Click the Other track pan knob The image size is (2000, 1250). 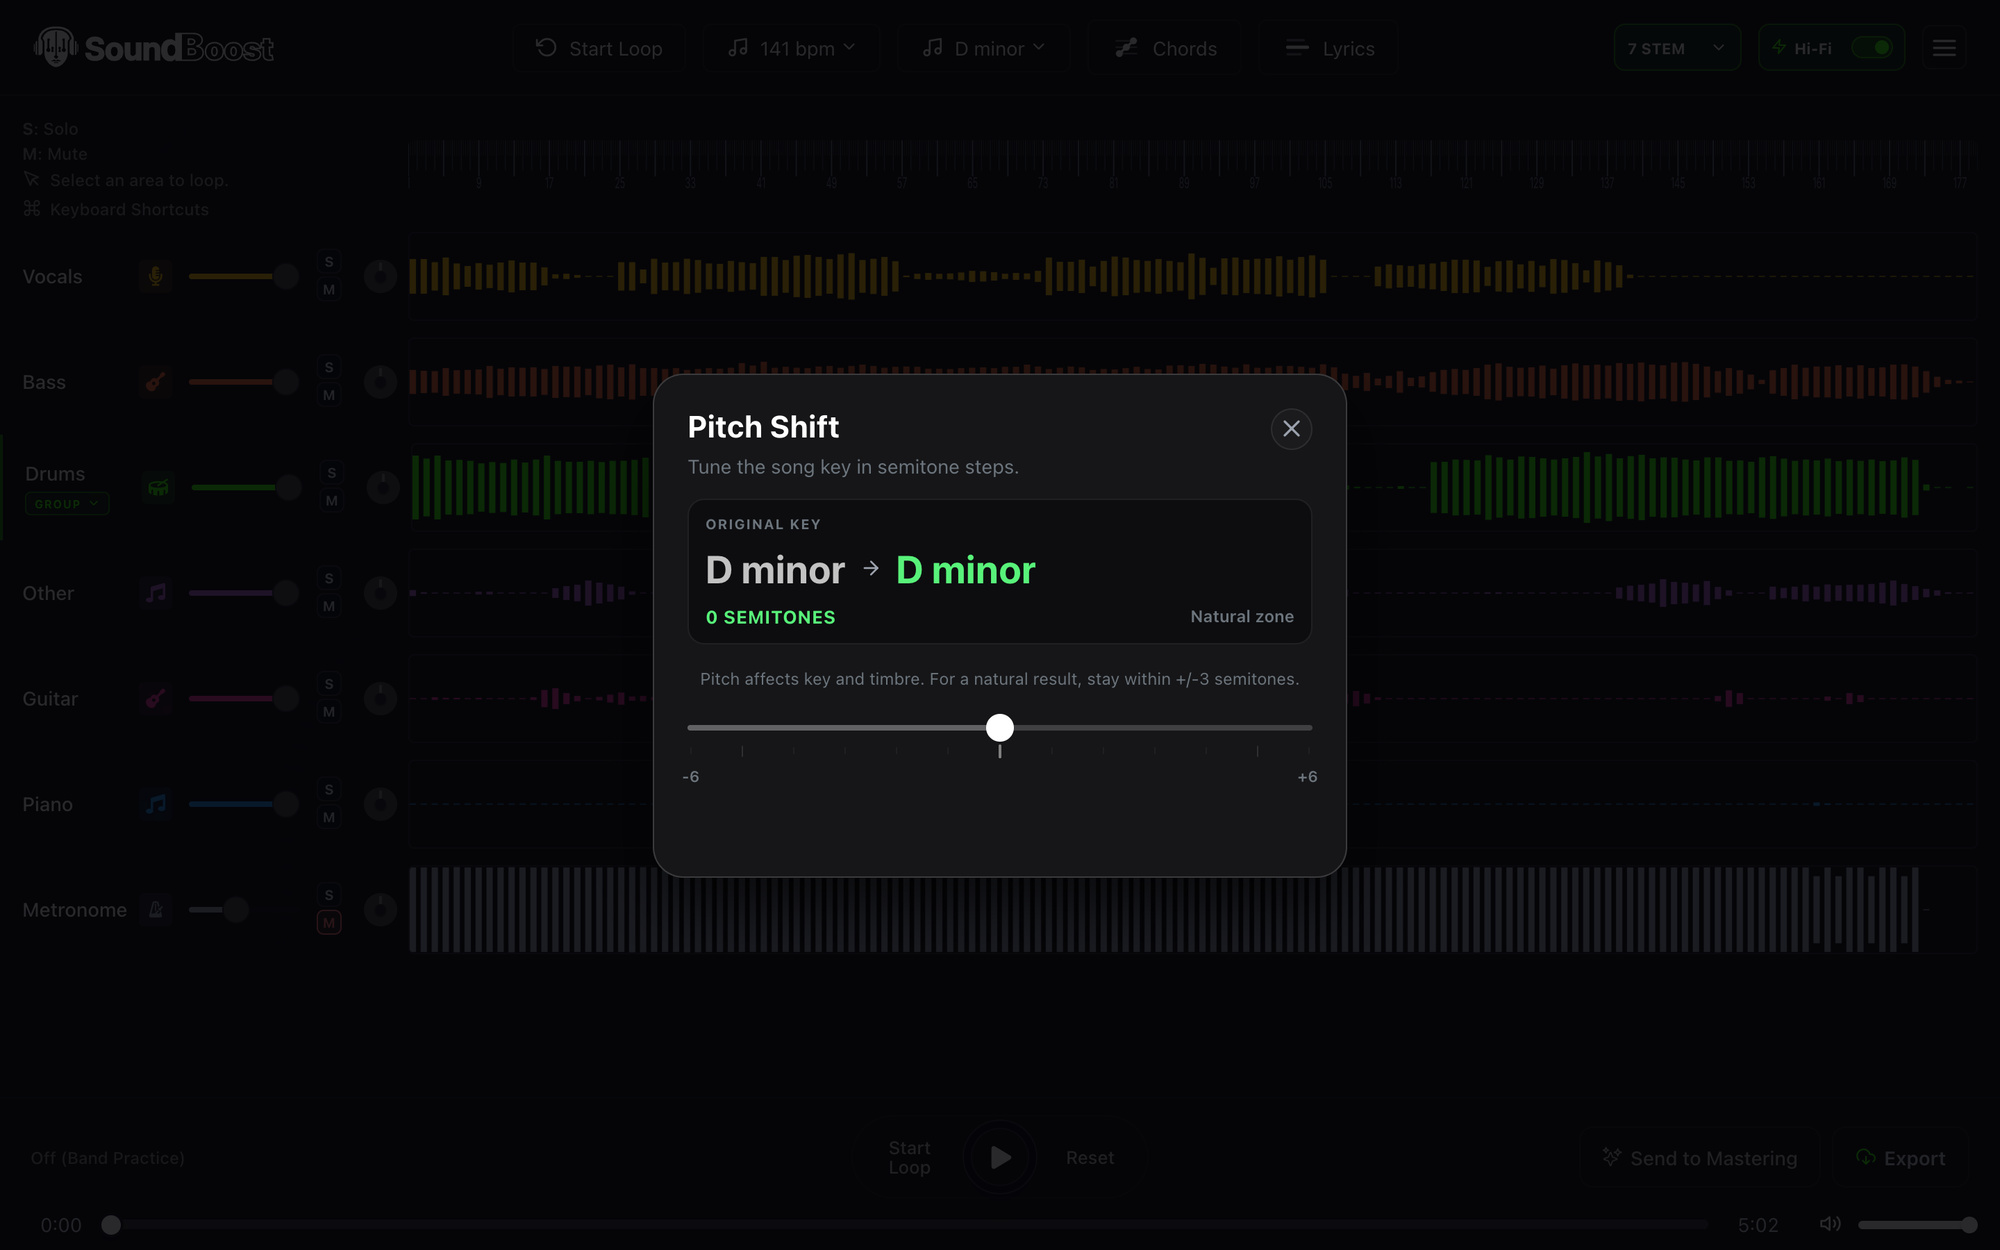click(x=380, y=593)
